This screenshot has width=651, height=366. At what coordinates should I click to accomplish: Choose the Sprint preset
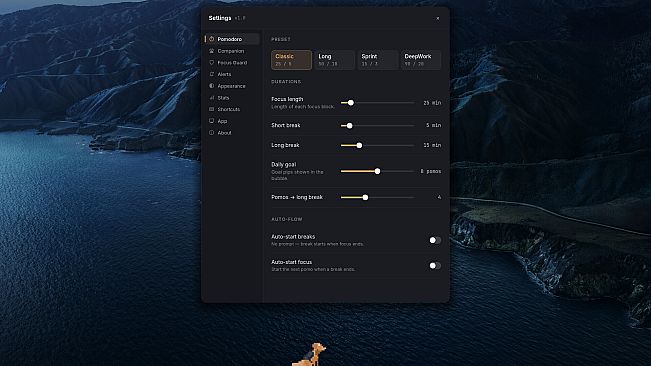(x=377, y=60)
